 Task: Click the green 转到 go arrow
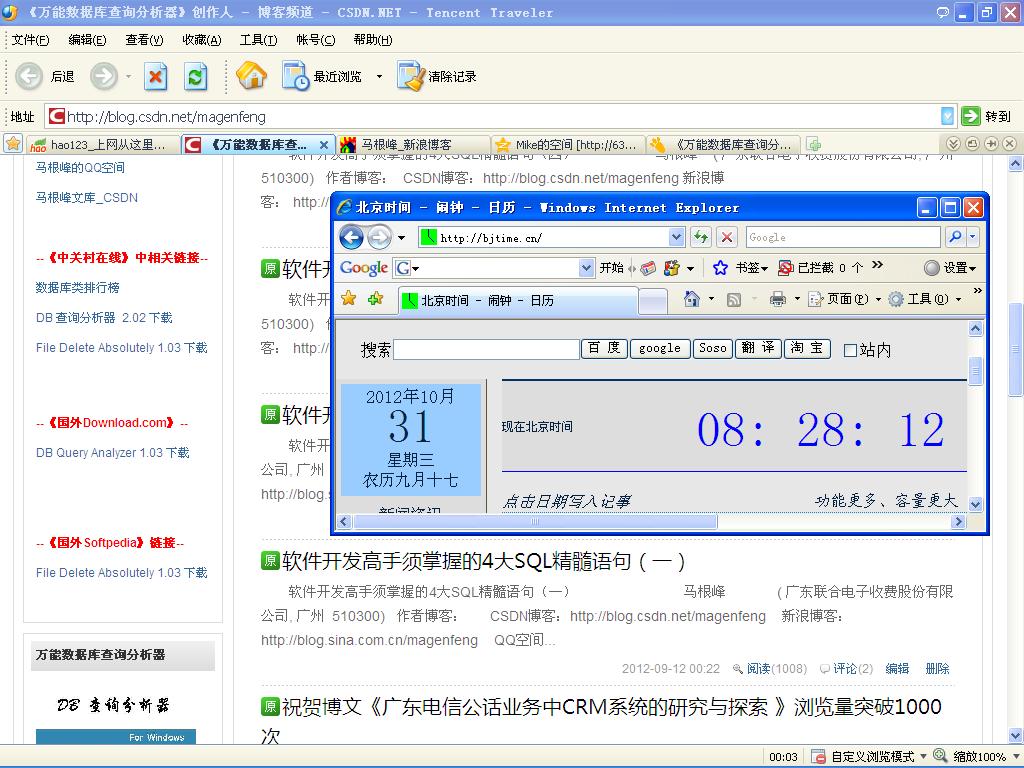[x=971, y=116]
